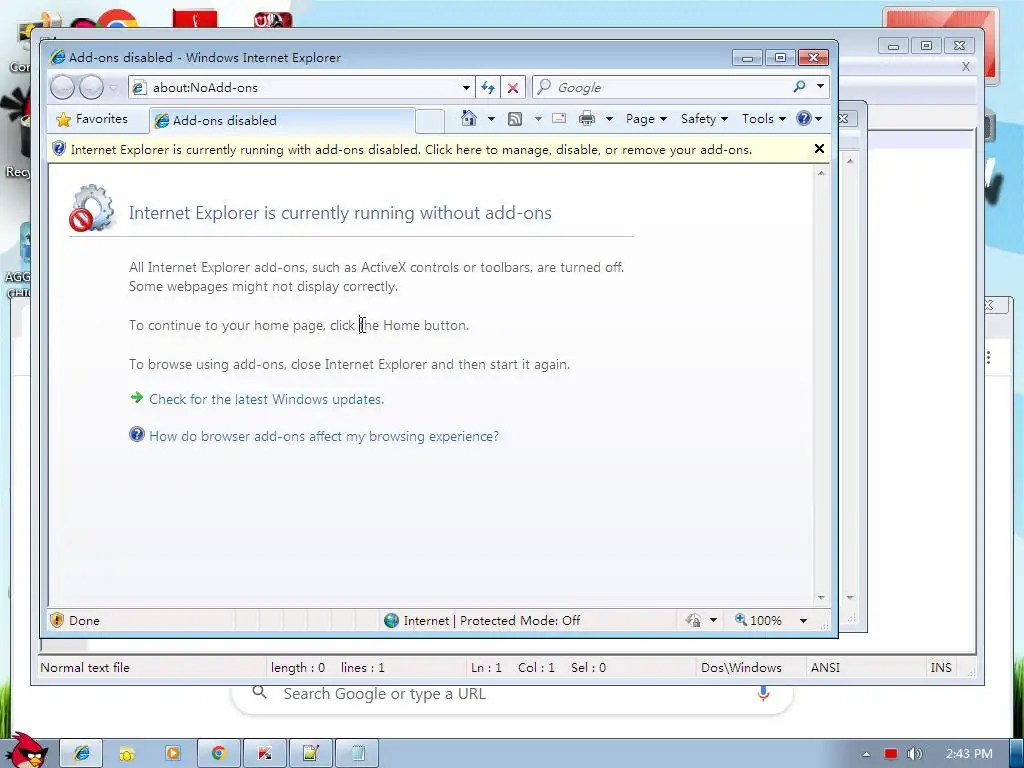The width and height of the screenshot is (1024, 768).
Task: Click the voice search microphone in Chrome
Action: [763, 694]
